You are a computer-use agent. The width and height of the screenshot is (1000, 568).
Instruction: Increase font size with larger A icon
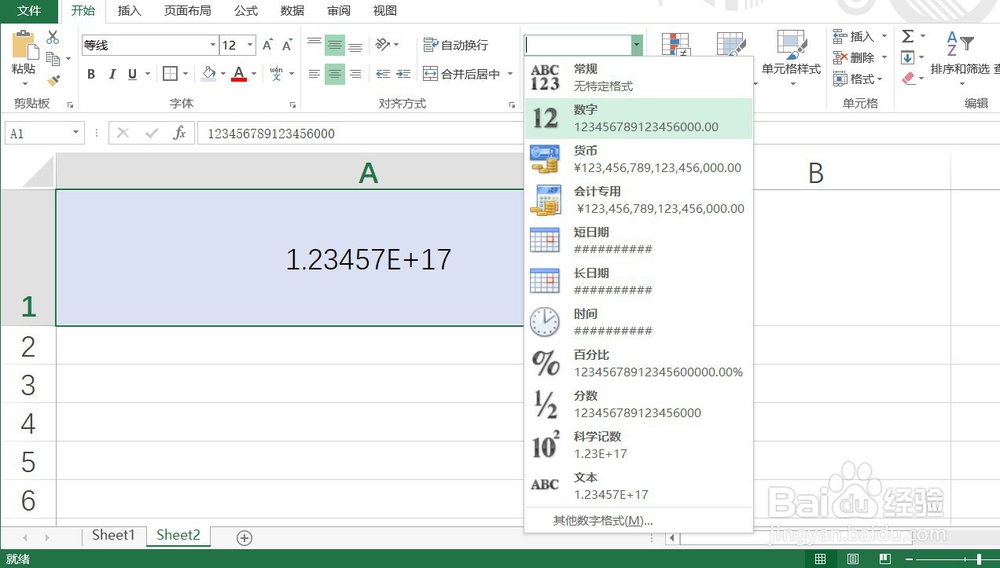[x=268, y=45]
